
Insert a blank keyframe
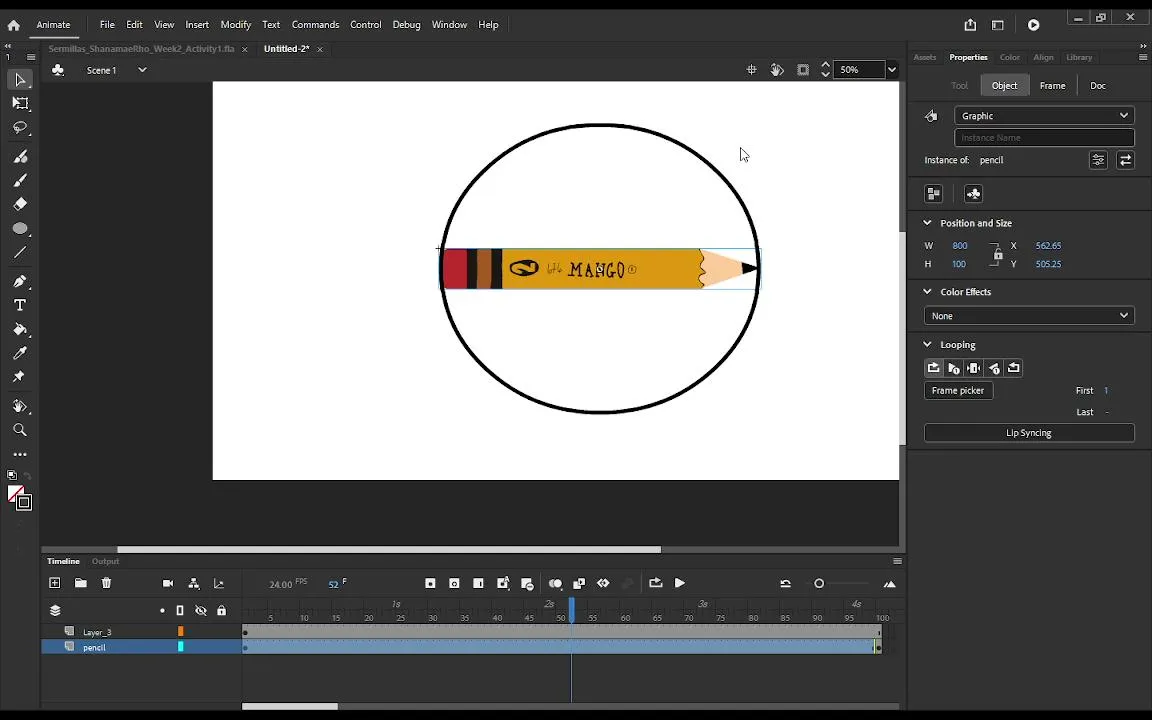pos(454,583)
